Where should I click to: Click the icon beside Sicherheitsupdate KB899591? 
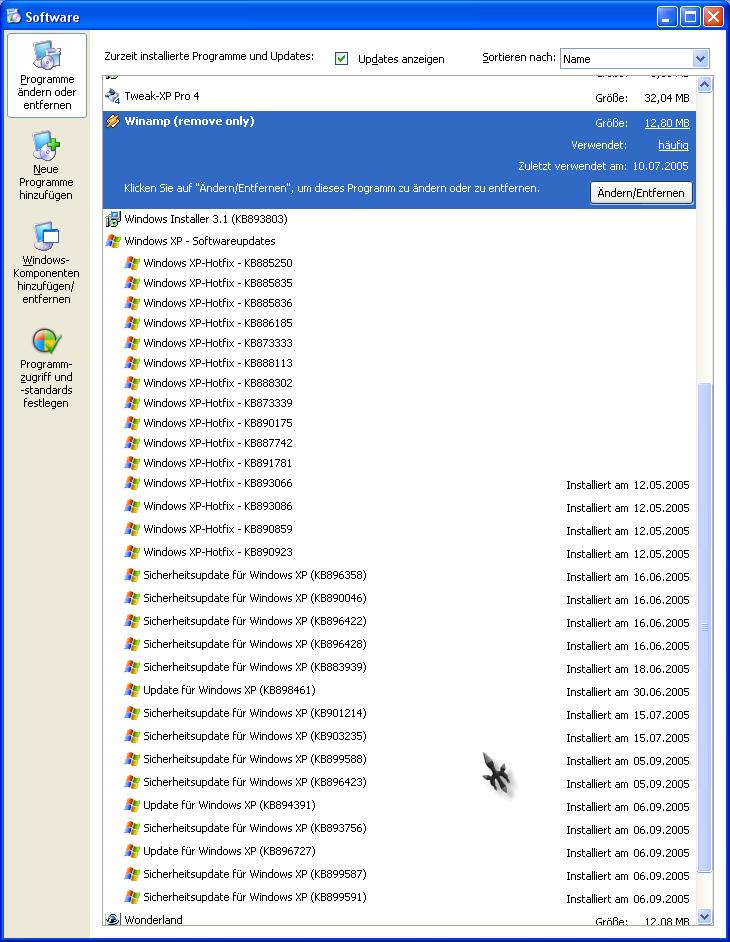click(132, 897)
